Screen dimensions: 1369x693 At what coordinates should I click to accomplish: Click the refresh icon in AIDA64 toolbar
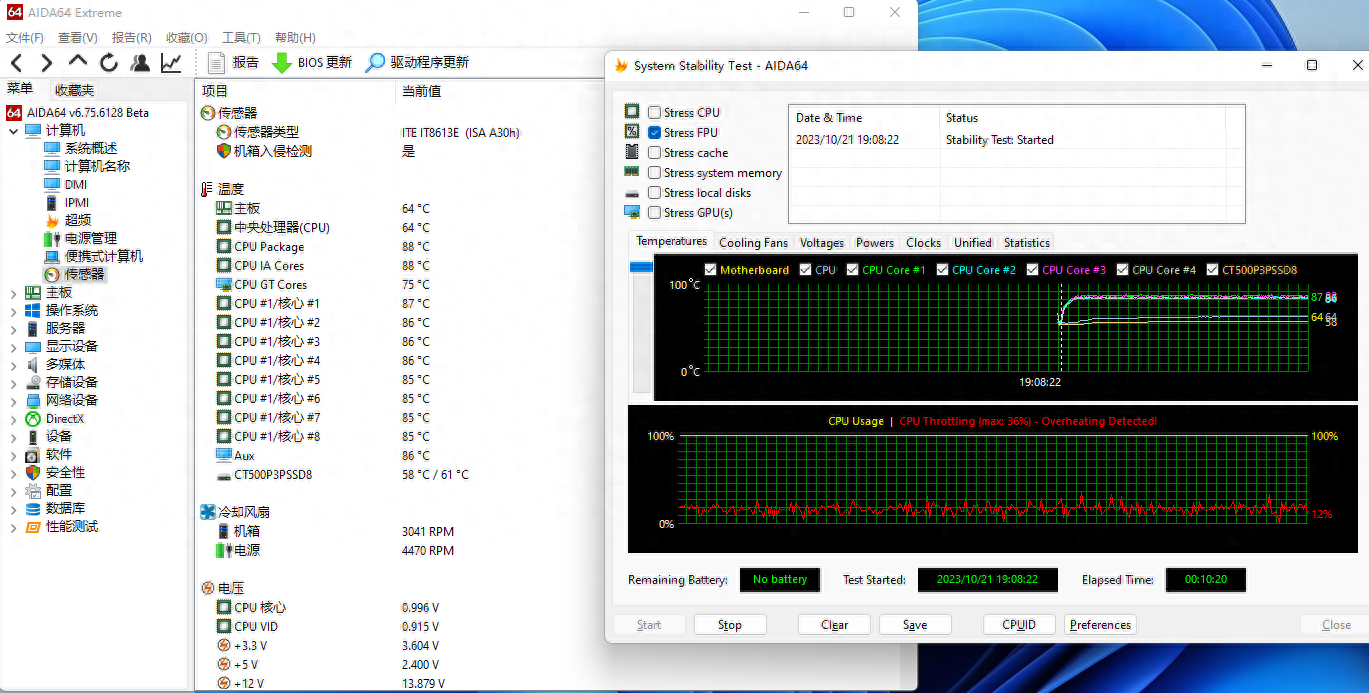pyautogui.click(x=109, y=63)
